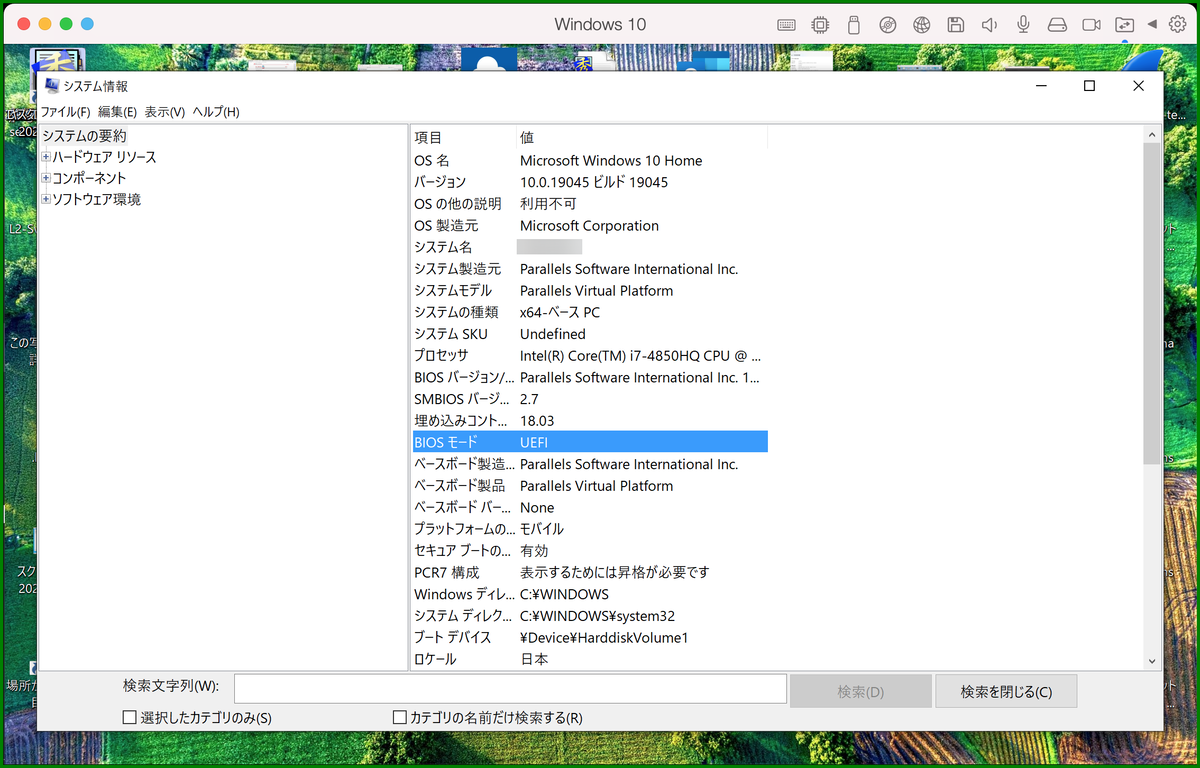Click the 検索(D) button
Viewport: 1200px width, 768px height.
860,691
